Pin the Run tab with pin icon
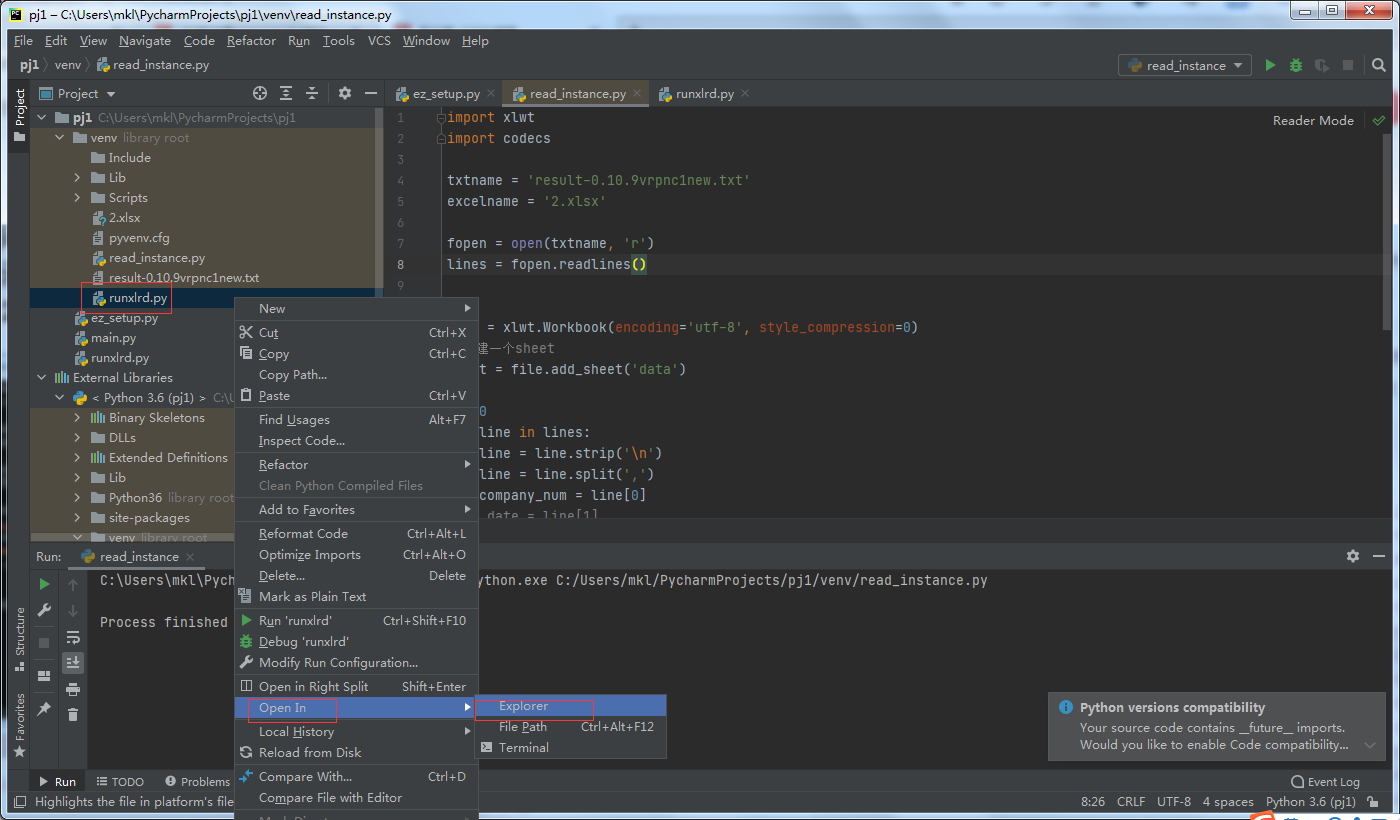Image resolution: width=1400 pixels, height=820 pixels. 44,708
